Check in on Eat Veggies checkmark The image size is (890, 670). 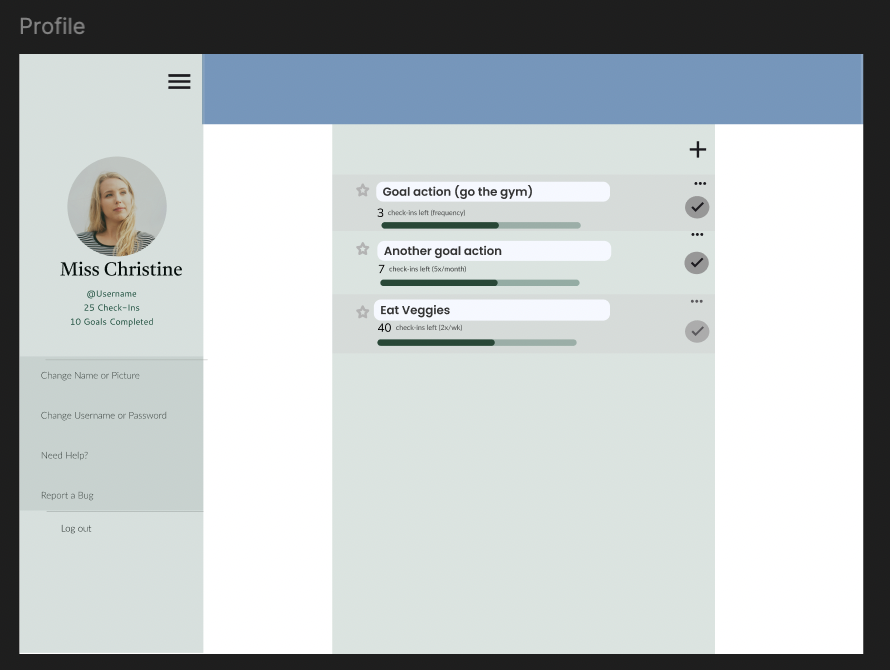click(x=697, y=332)
